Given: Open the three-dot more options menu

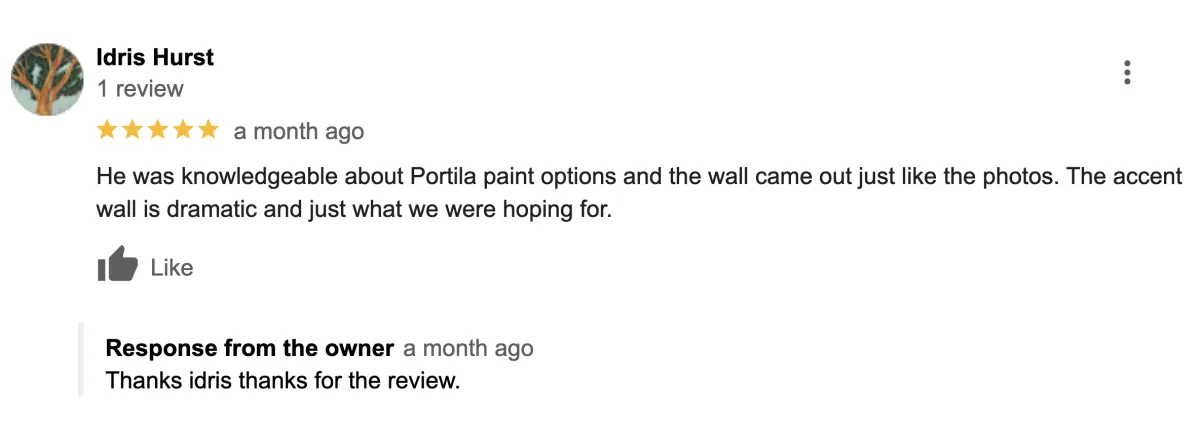Looking at the screenshot, I should pyautogui.click(x=1127, y=73).
